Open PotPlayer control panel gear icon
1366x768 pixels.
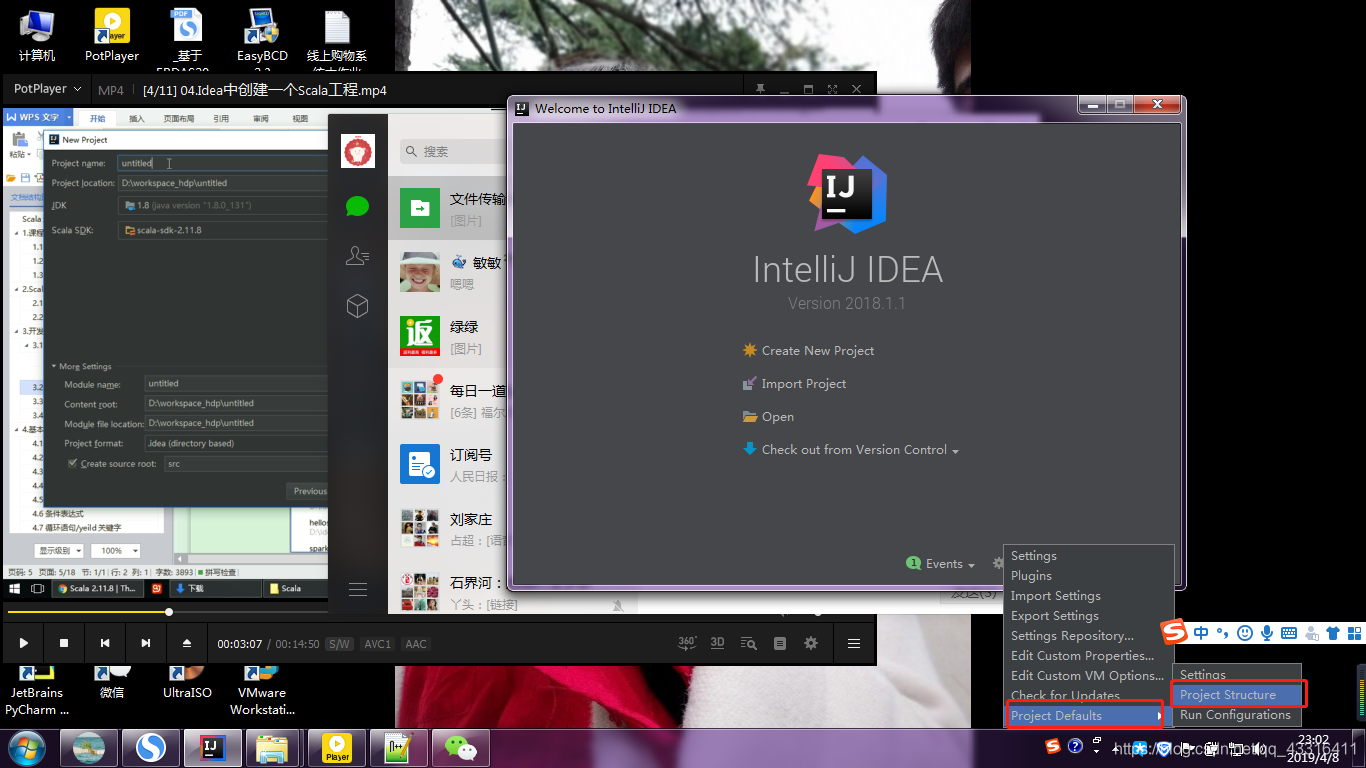(811, 643)
